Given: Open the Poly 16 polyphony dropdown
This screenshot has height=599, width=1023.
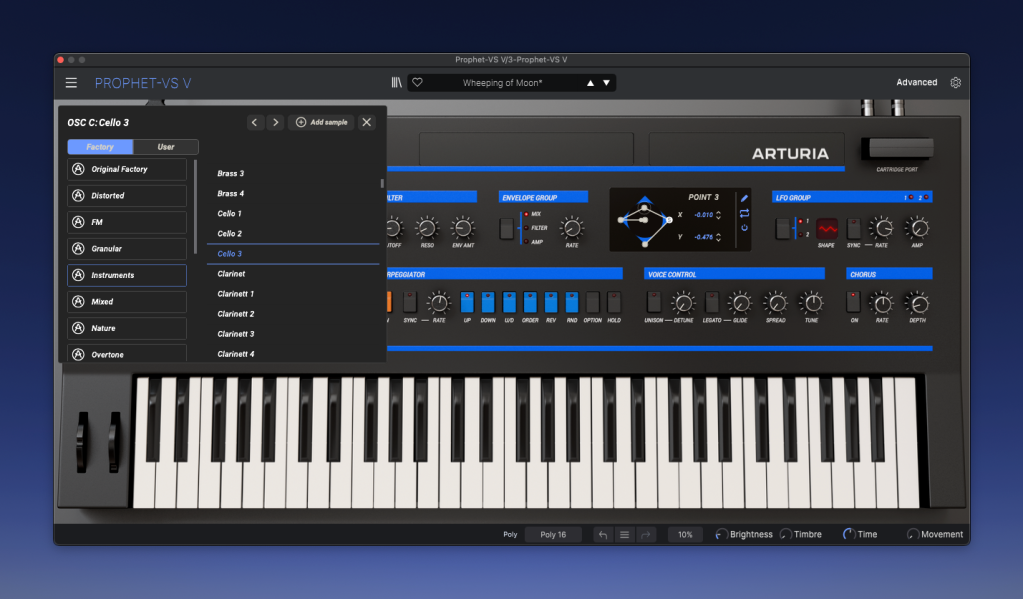Looking at the screenshot, I should [553, 535].
